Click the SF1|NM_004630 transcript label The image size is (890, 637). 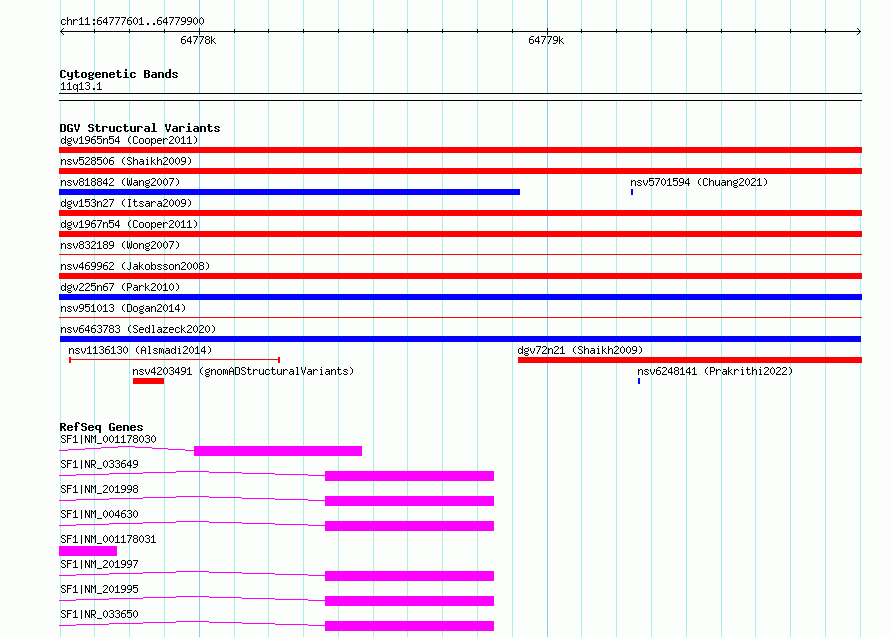(99, 514)
